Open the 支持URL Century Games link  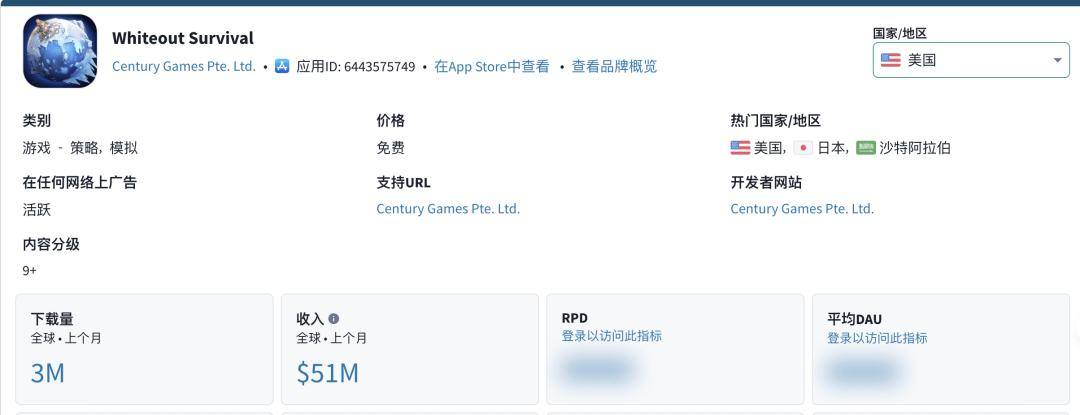tap(448, 209)
